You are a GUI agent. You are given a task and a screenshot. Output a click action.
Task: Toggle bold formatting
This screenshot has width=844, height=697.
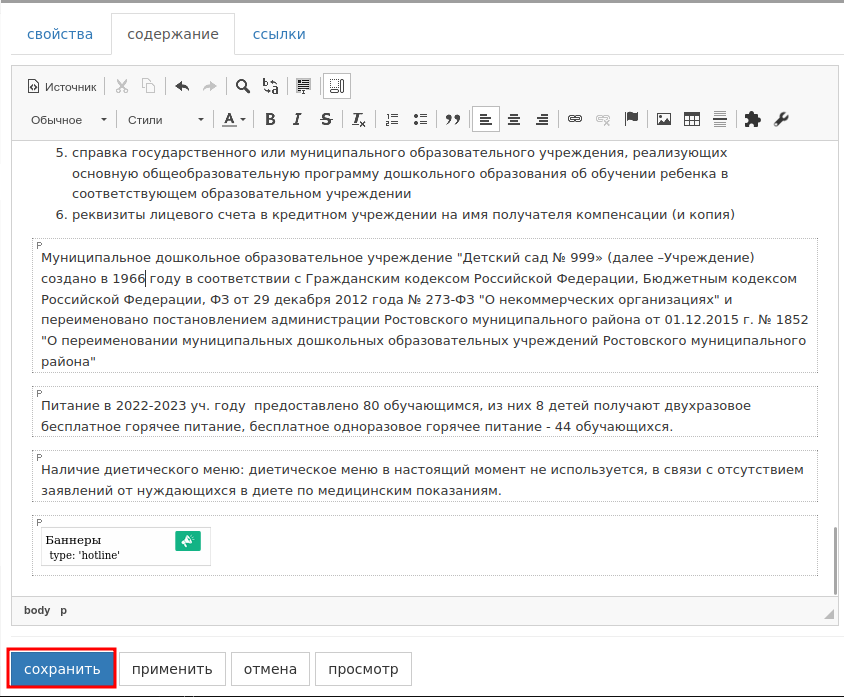pyautogui.click(x=270, y=120)
